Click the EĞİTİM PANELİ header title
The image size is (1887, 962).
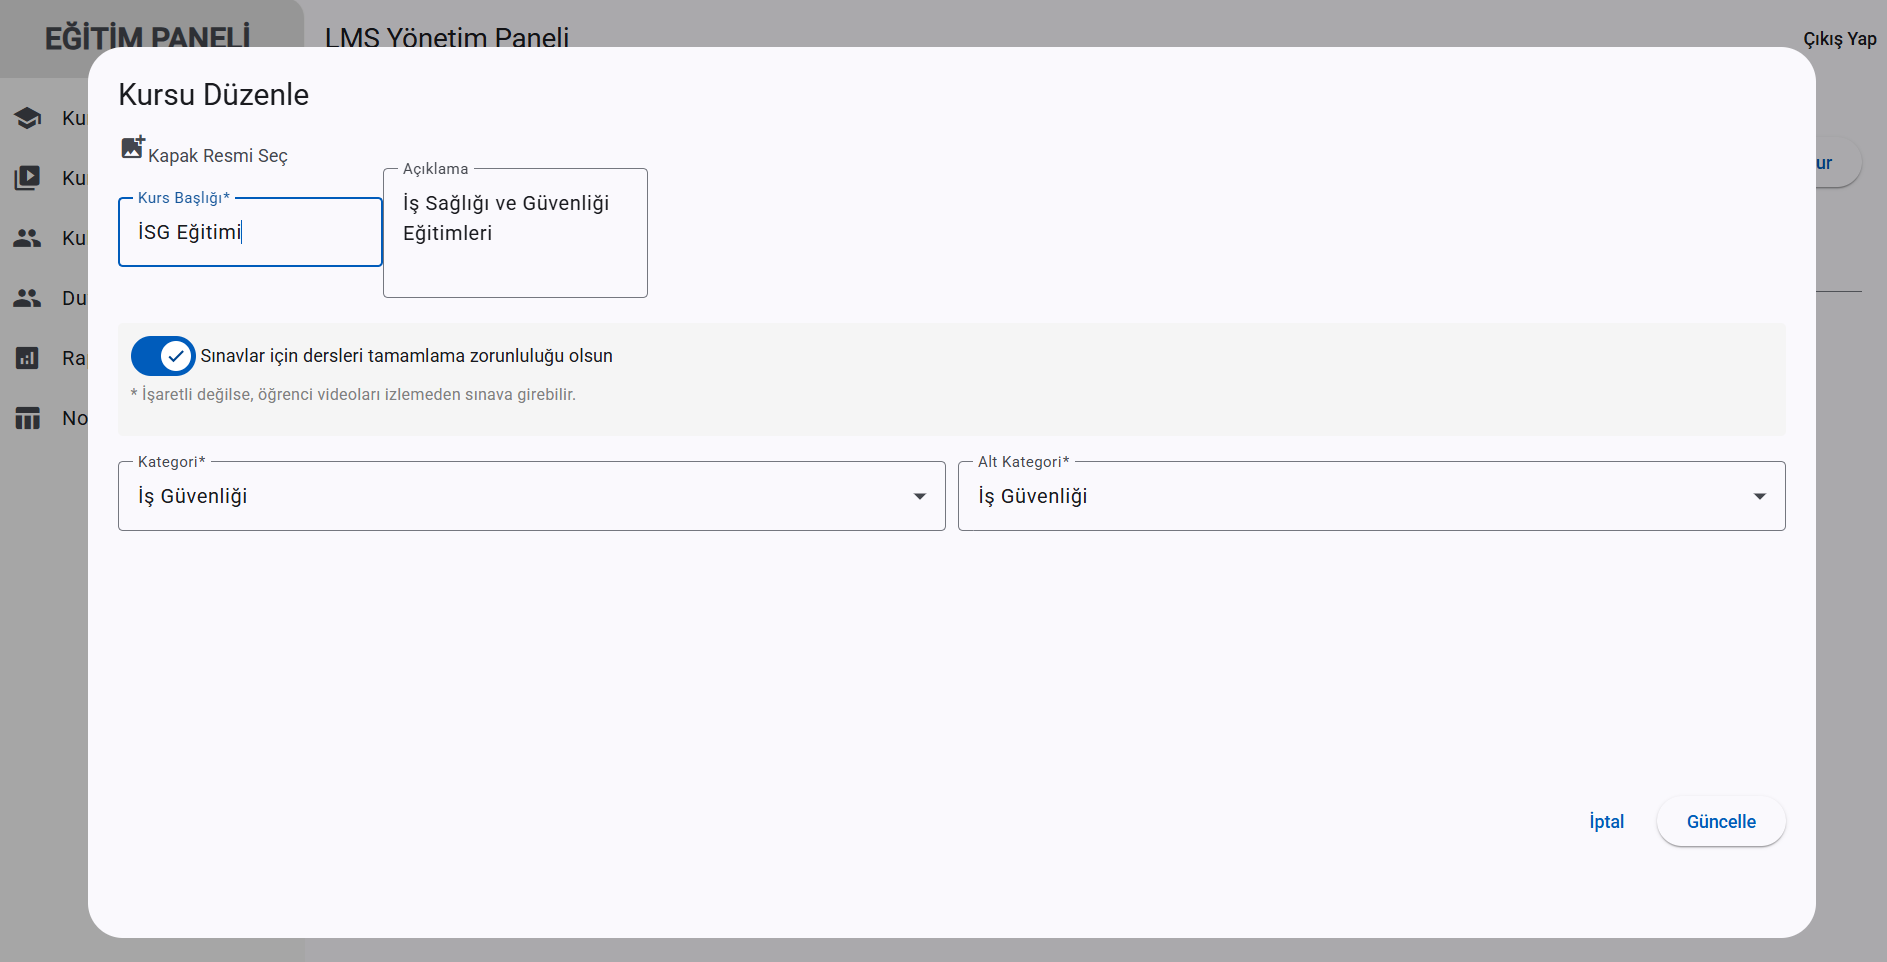(148, 38)
